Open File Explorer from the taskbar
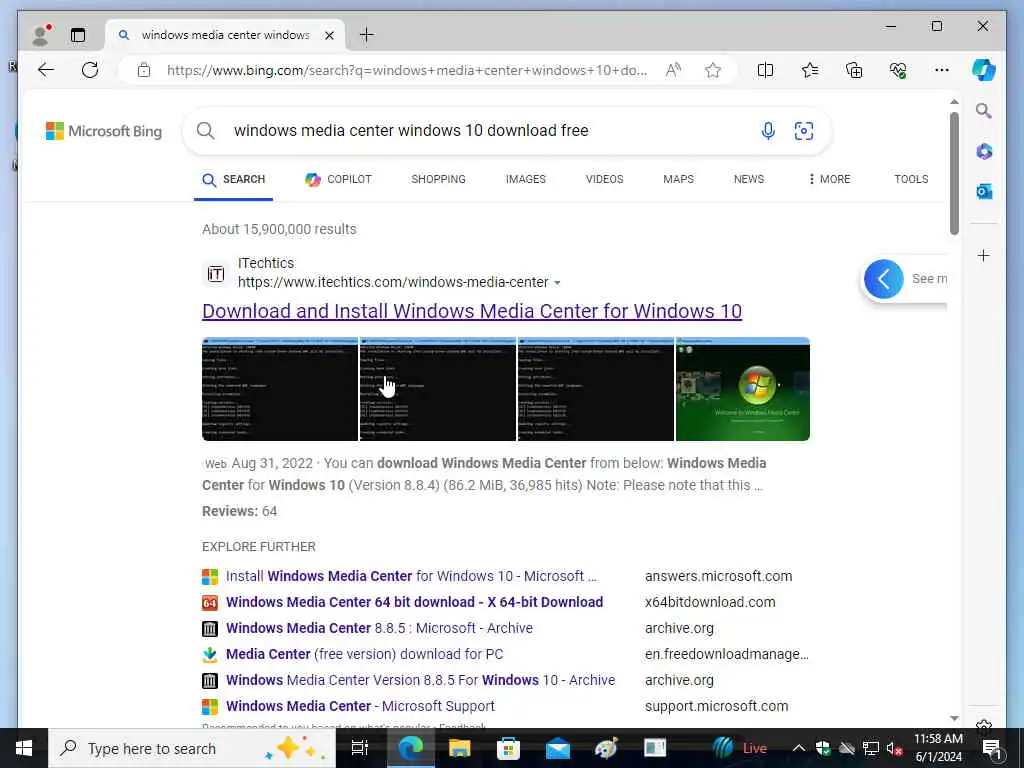The image size is (1024, 768). 460,748
